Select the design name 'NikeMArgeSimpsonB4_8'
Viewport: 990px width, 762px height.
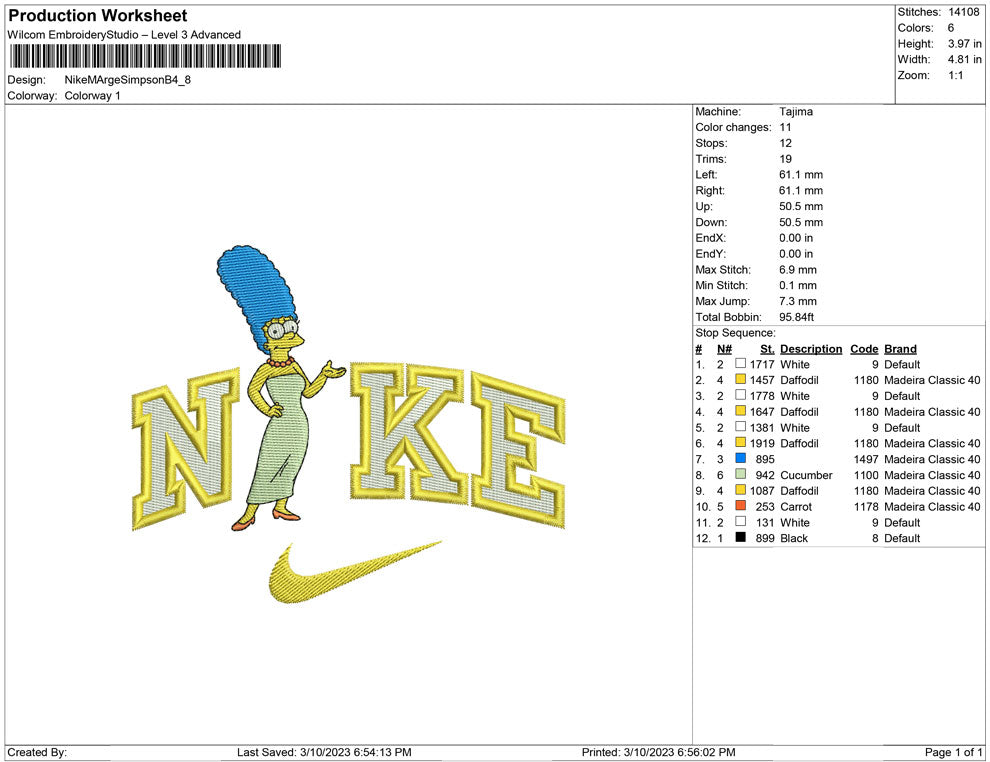click(x=128, y=80)
